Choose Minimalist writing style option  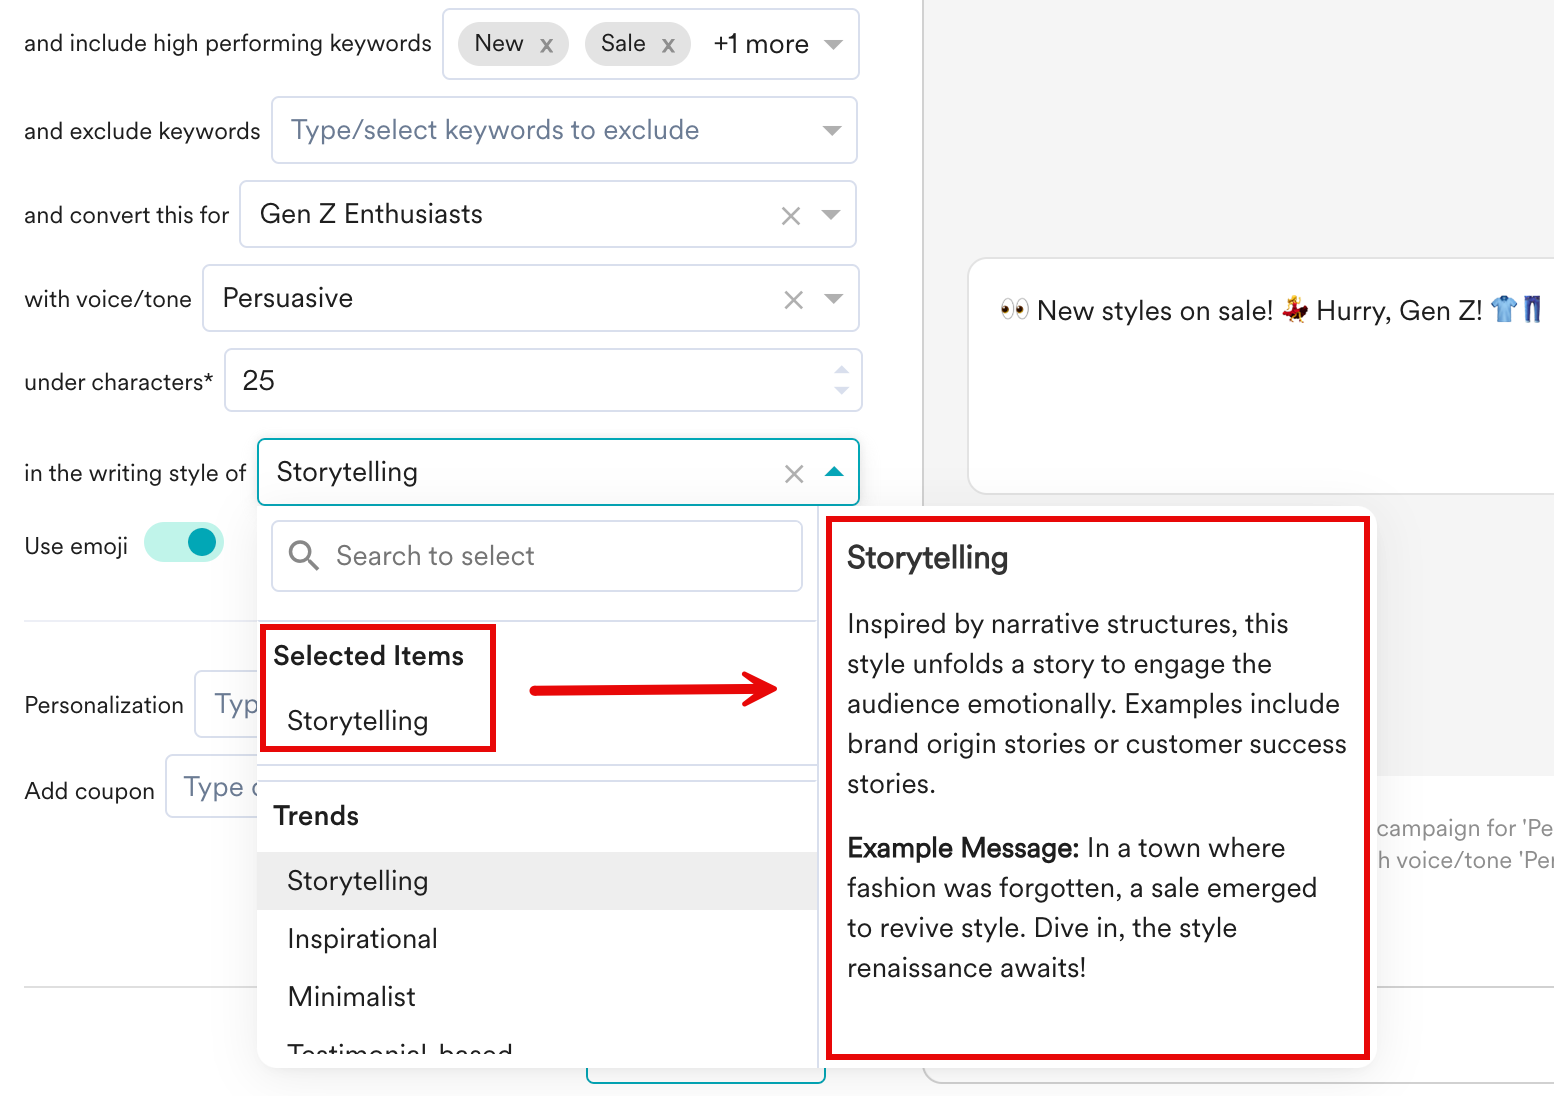[x=351, y=997]
